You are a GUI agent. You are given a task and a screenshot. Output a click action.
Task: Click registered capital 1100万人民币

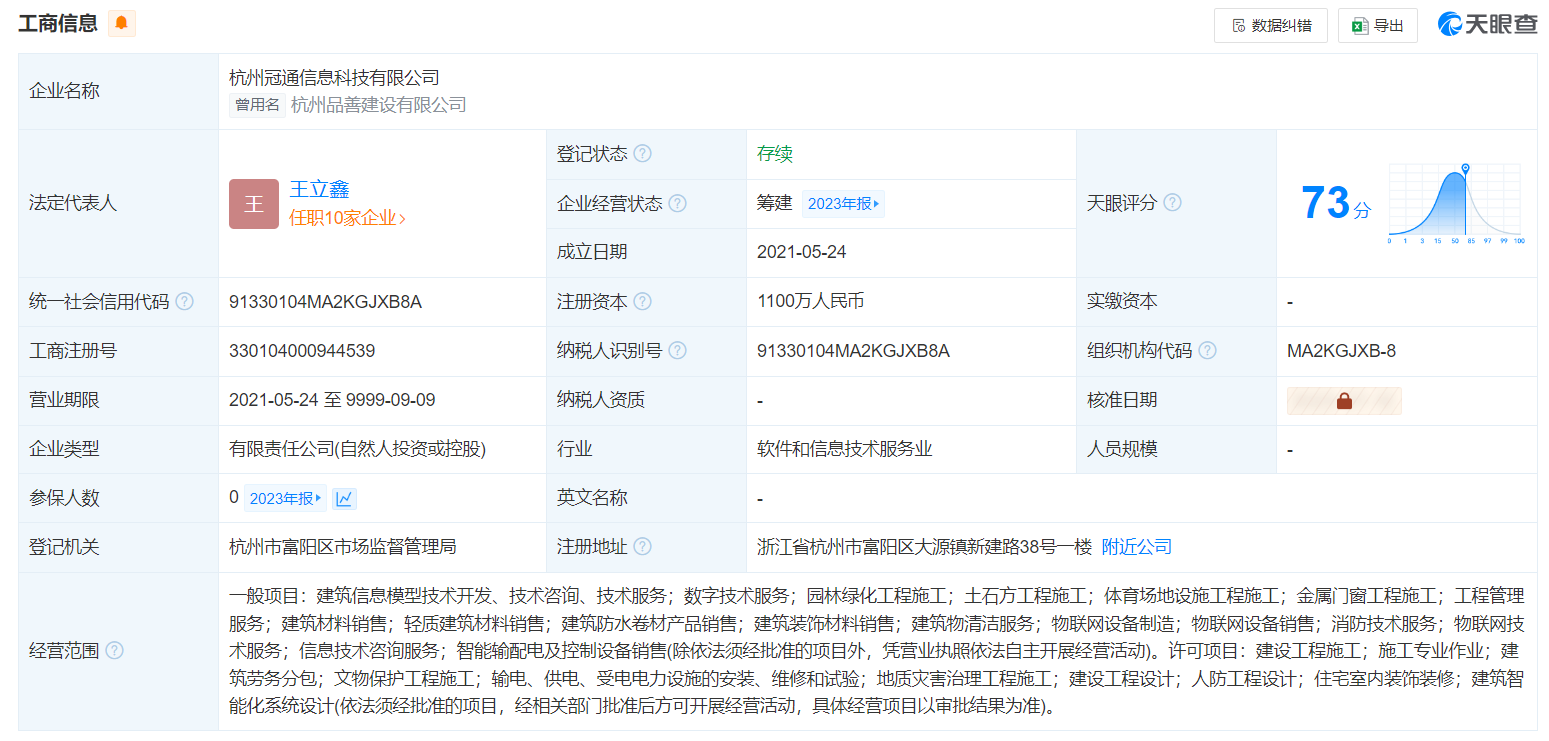[x=811, y=301]
